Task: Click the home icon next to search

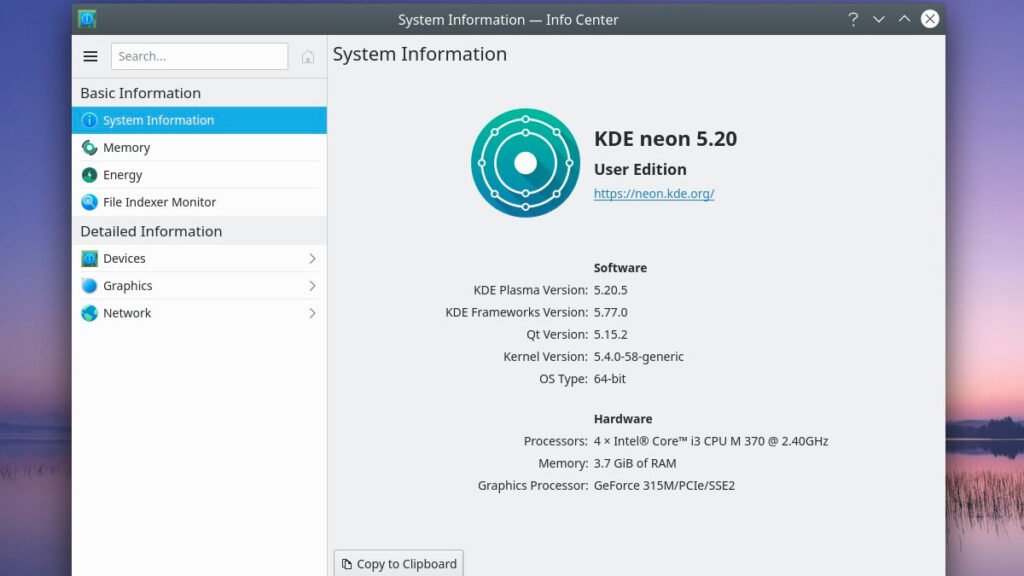Action: [x=308, y=57]
